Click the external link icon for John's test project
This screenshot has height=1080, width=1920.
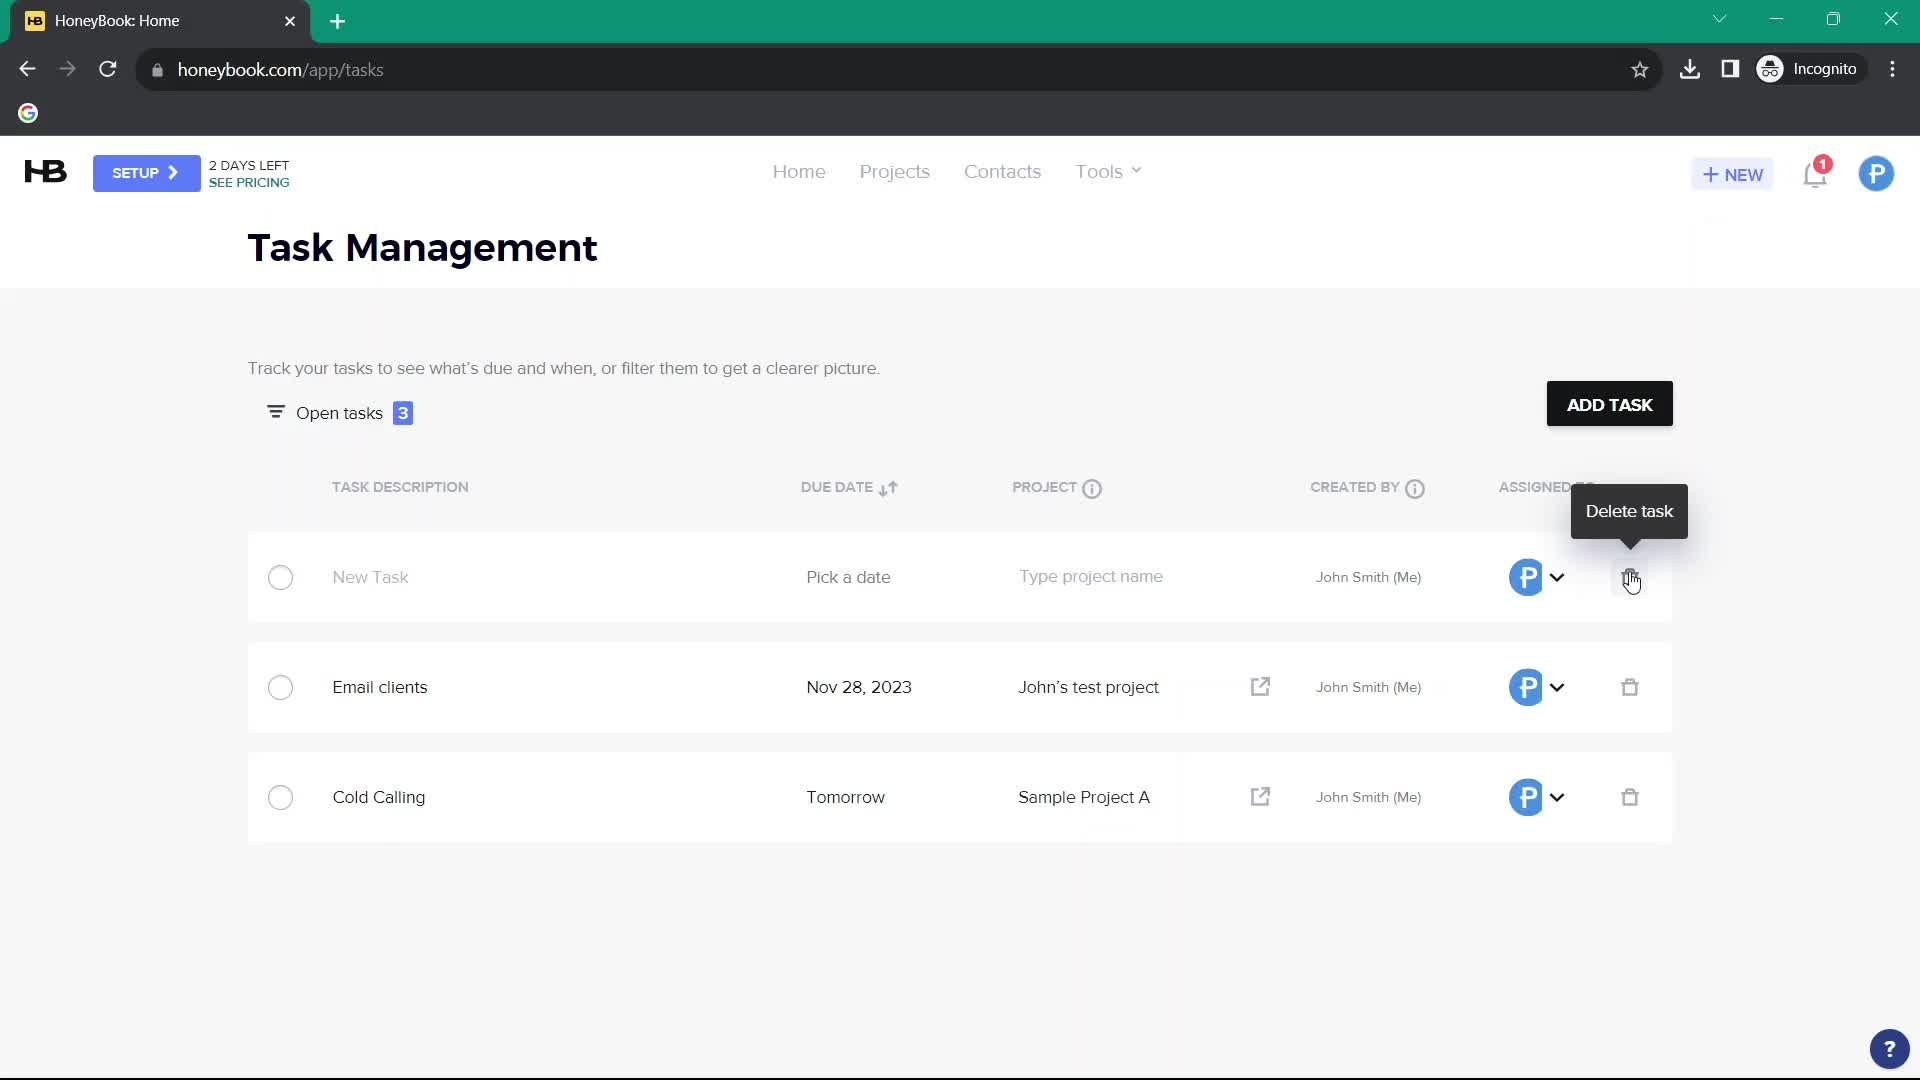tap(1259, 686)
